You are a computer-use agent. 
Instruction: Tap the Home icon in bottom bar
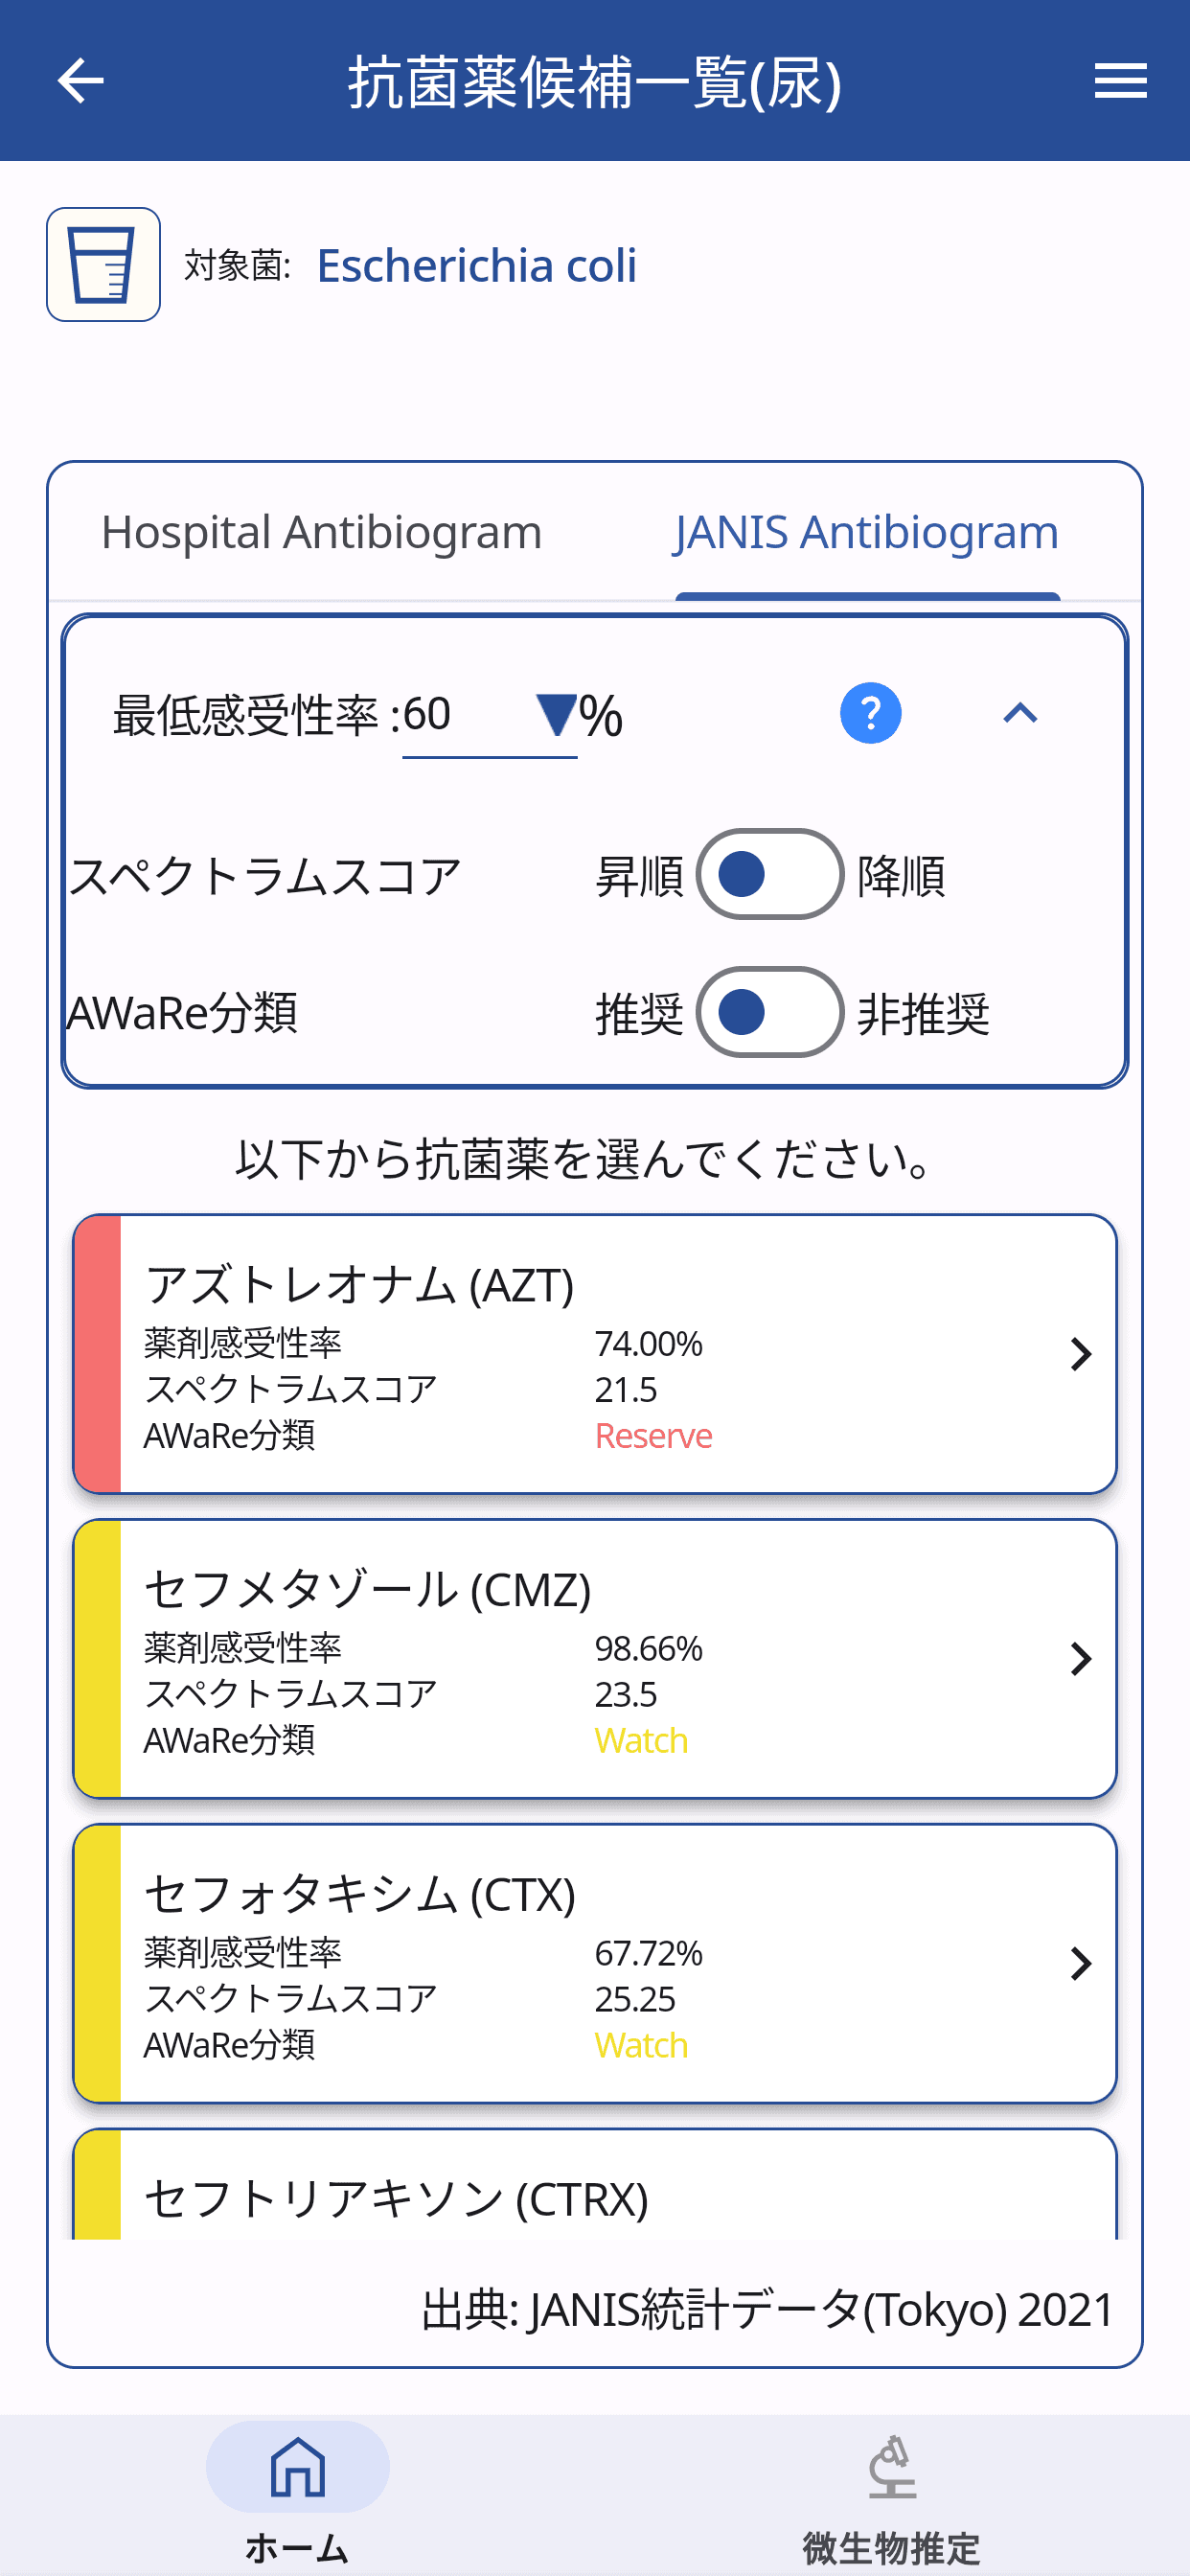pyautogui.click(x=297, y=2468)
